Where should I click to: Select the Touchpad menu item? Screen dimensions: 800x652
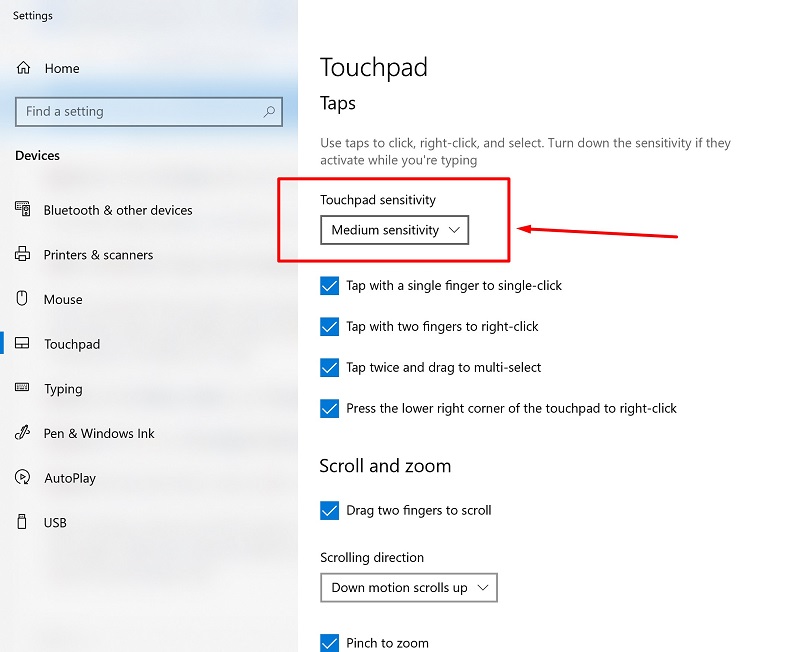pos(72,344)
